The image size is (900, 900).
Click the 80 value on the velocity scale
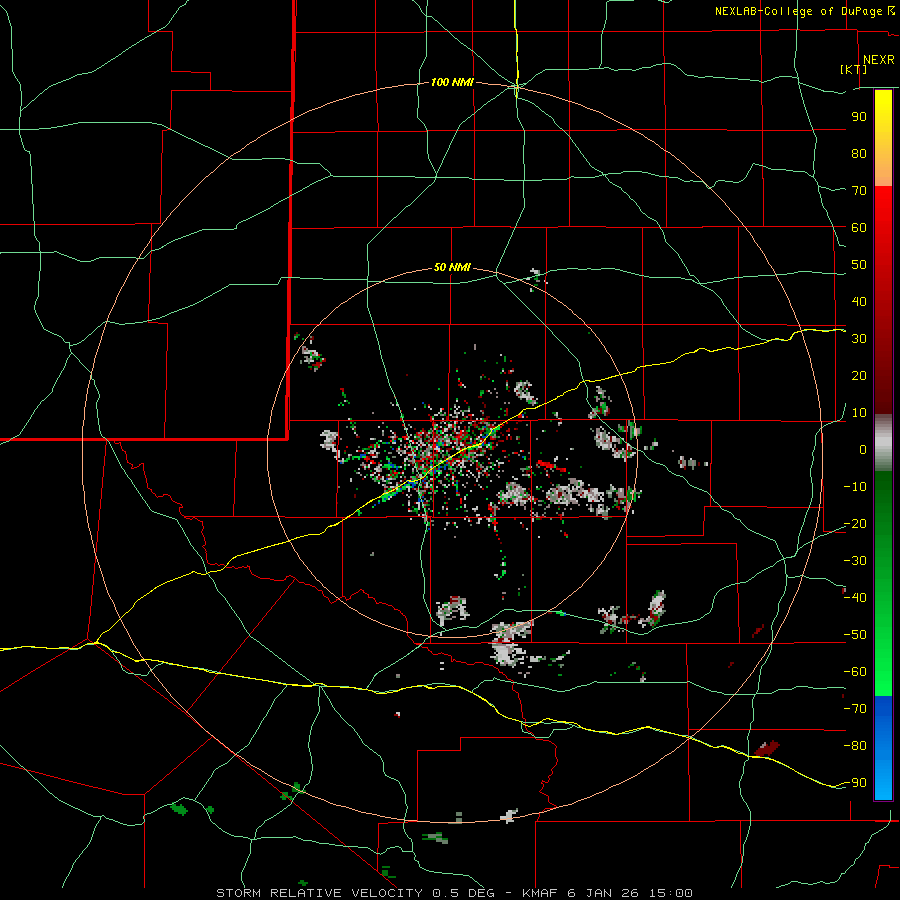(x=859, y=154)
